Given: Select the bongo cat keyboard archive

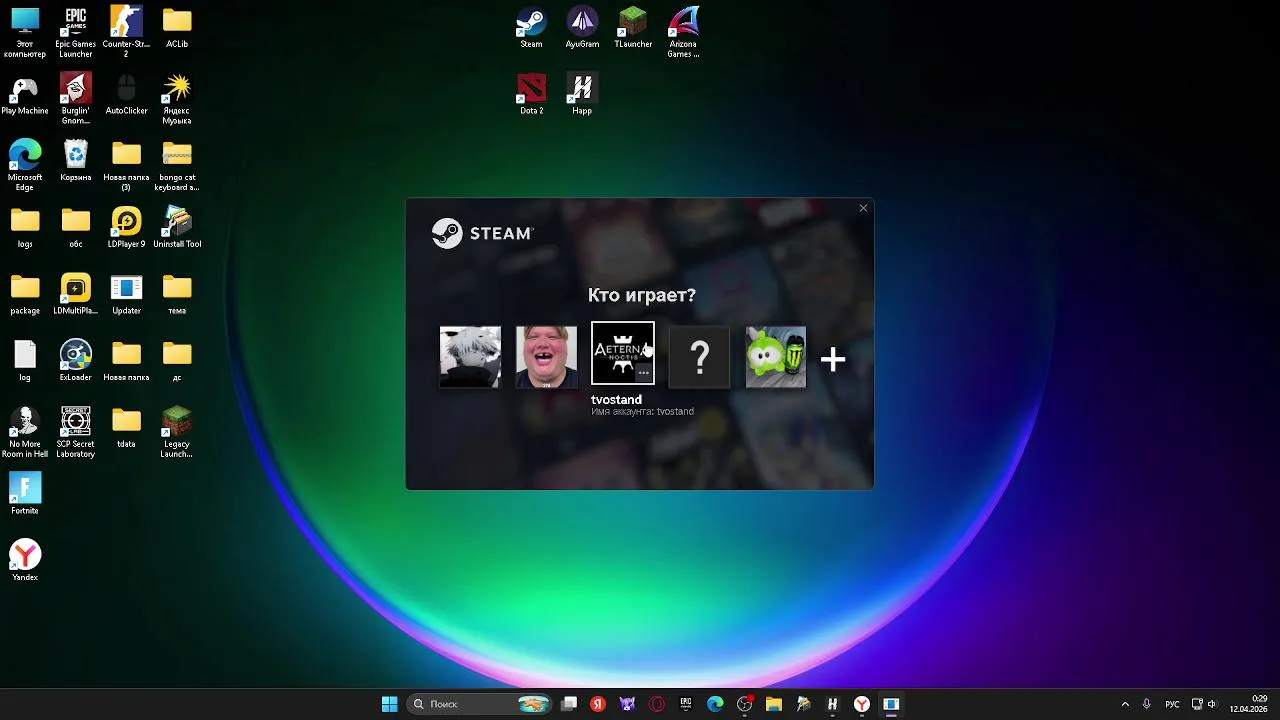Looking at the screenshot, I should (177, 166).
